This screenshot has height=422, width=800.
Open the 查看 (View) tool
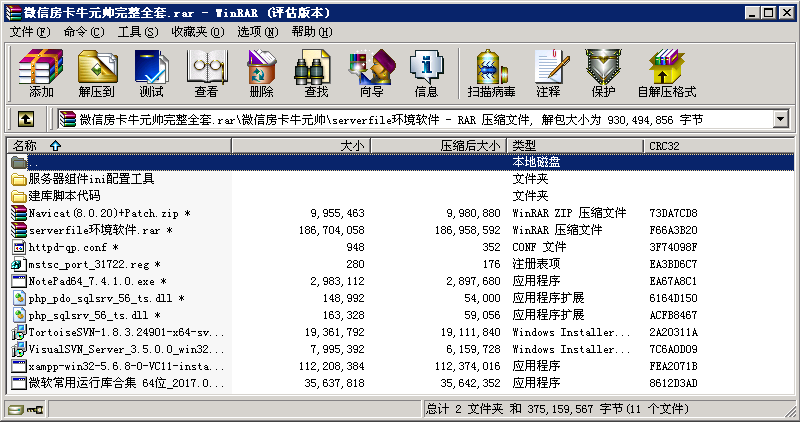click(x=206, y=74)
